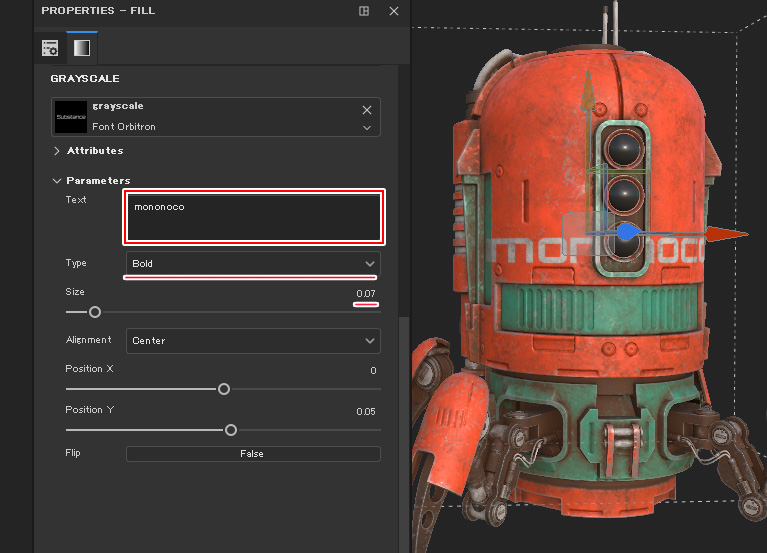Viewport: 767px width, 553px height.
Task: Open the fill settings tab icon
Action: (x=49, y=47)
